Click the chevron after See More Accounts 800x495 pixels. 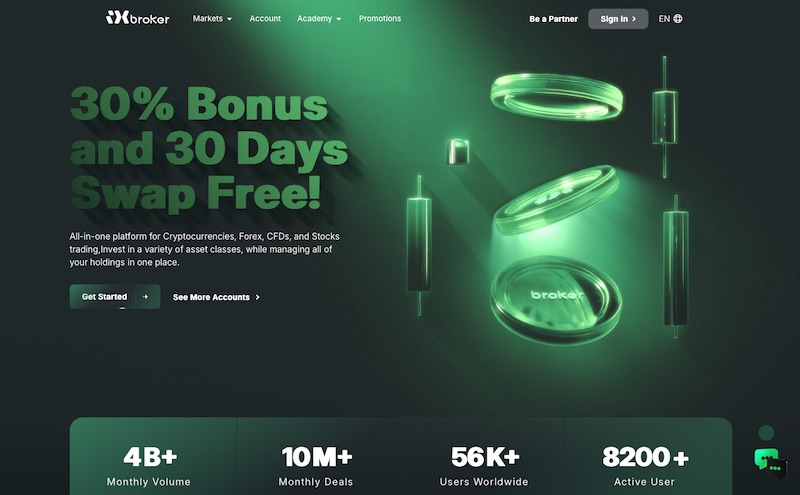tap(258, 297)
